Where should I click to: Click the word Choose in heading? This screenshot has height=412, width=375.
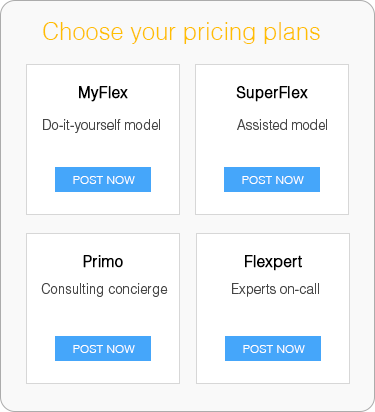click(x=83, y=31)
